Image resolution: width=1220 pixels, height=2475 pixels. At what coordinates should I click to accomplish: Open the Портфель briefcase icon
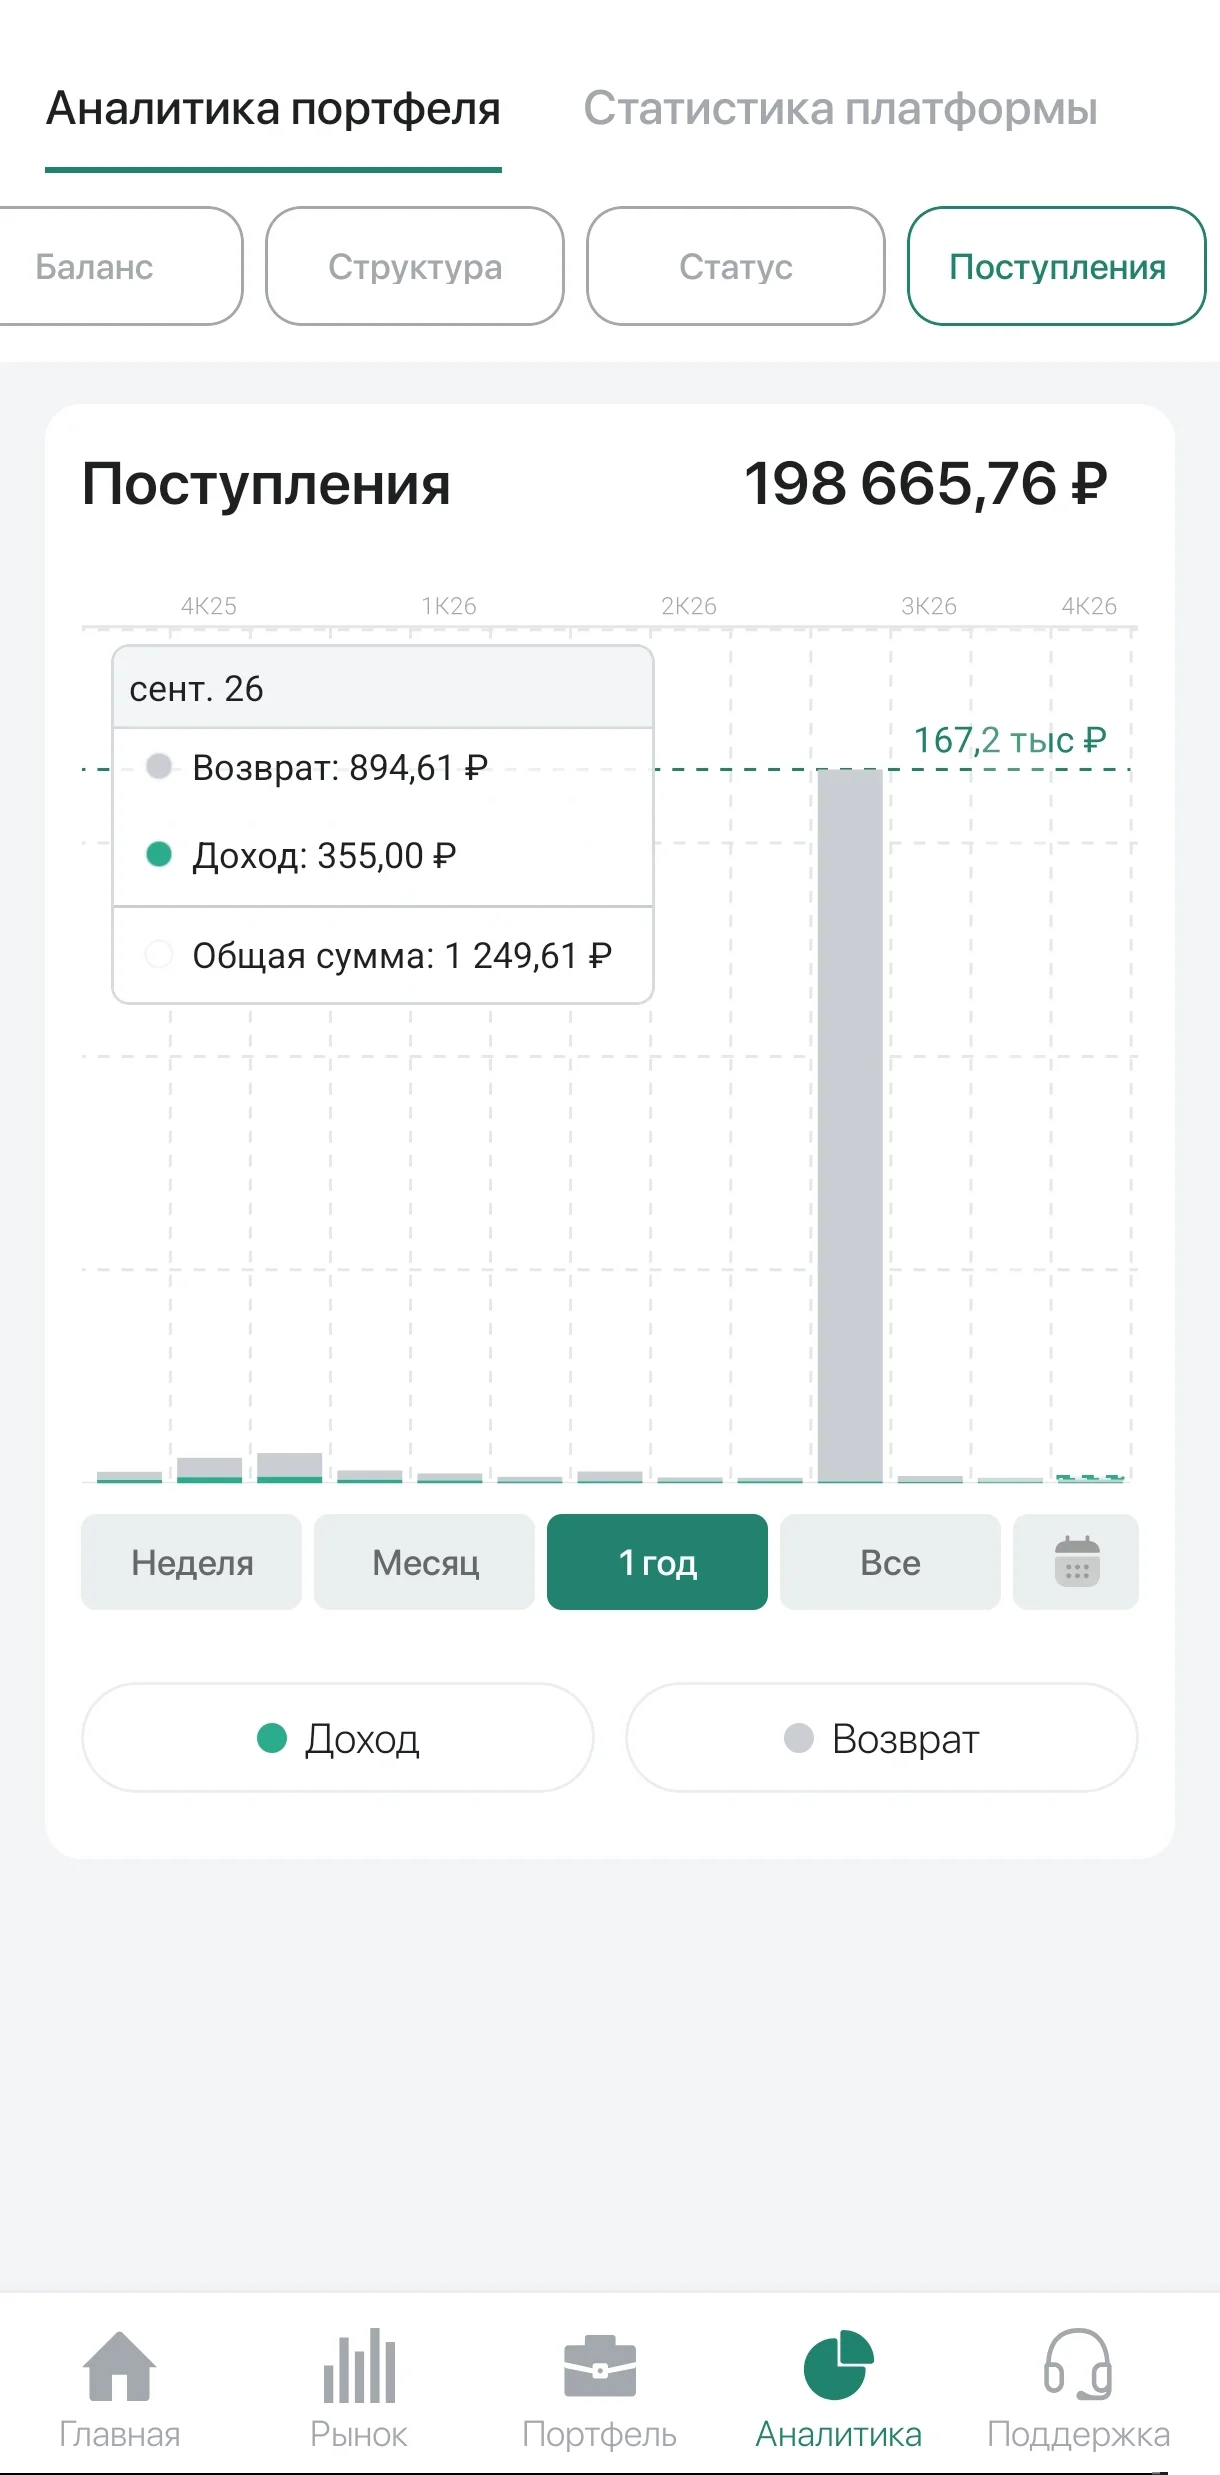coord(600,2366)
